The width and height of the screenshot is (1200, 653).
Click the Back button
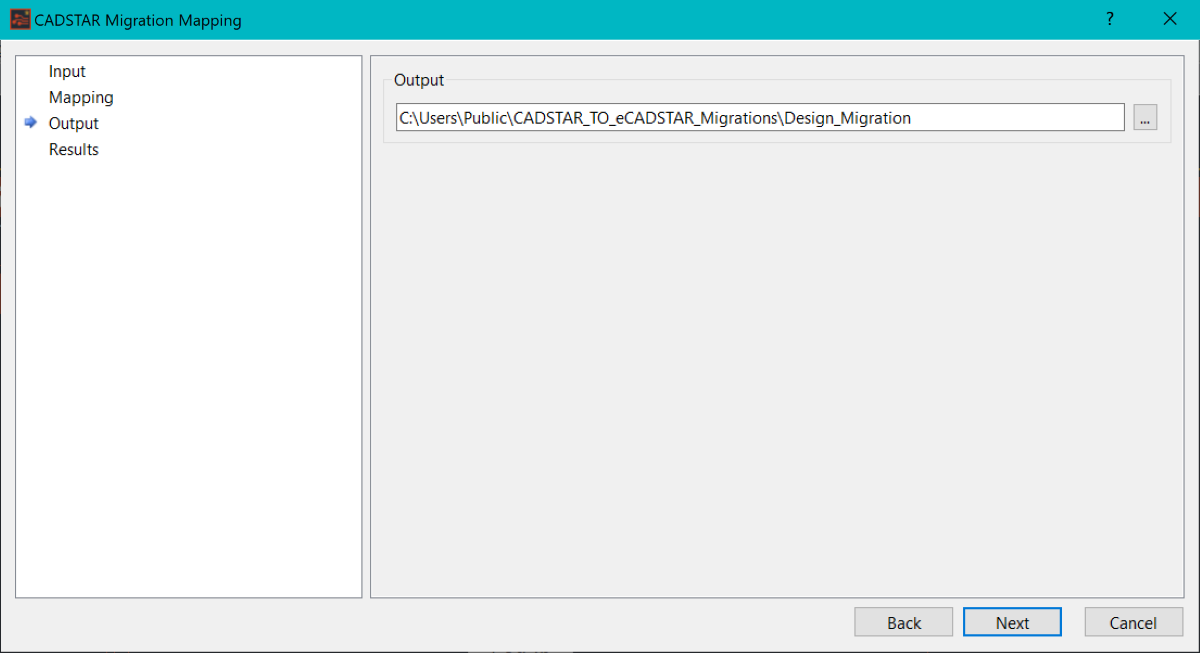coord(904,622)
